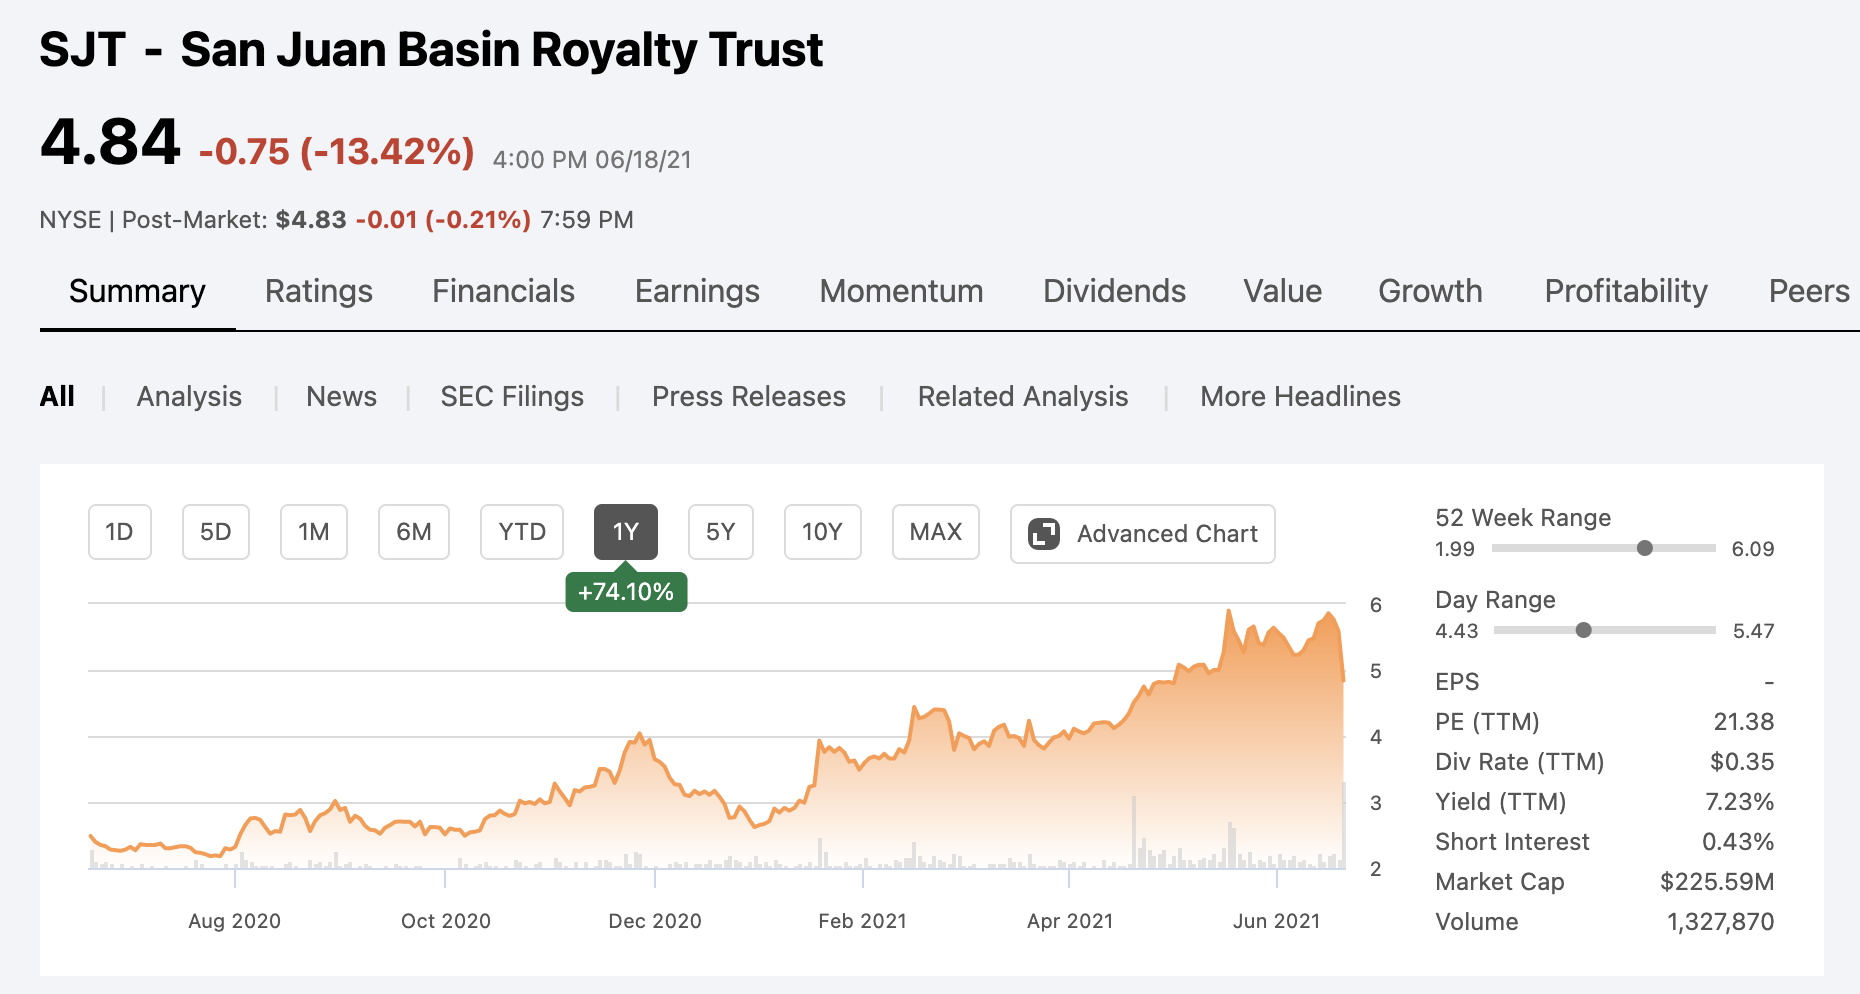This screenshot has width=1860, height=994.
Task: Select the 1M time range
Action: pyautogui.click(x=313, y=531)
